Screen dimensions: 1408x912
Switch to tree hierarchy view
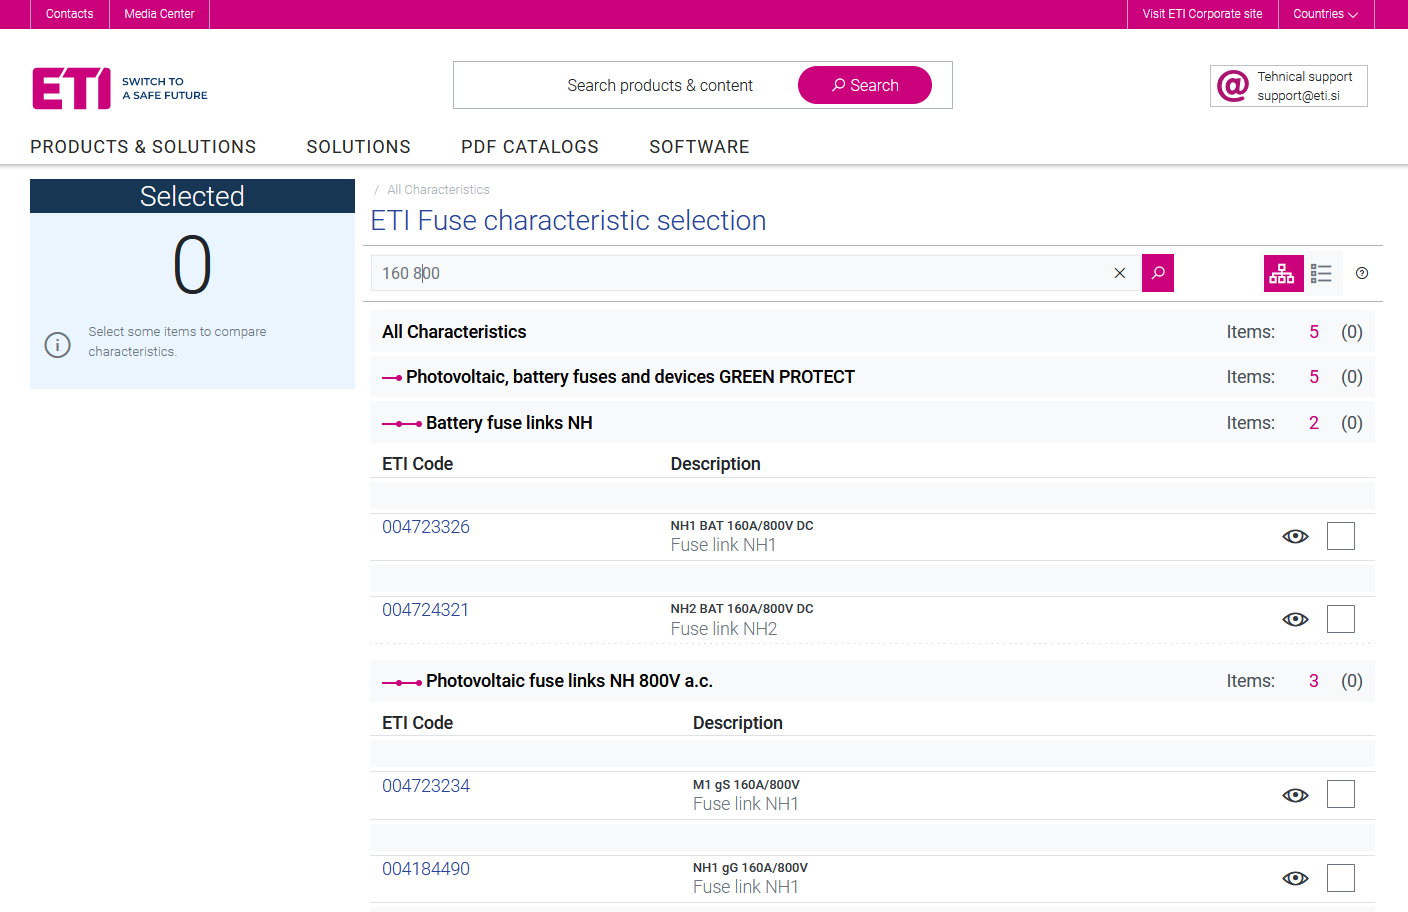point(1282,273)
